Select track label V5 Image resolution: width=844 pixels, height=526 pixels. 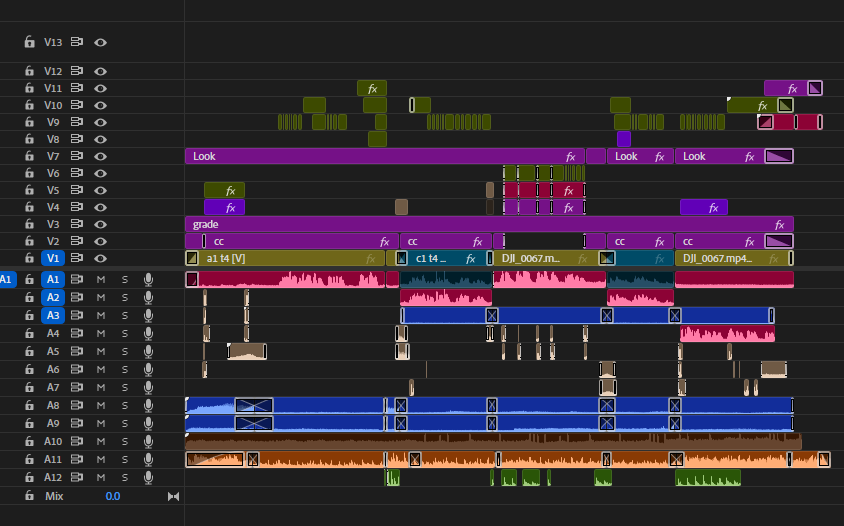53,190
